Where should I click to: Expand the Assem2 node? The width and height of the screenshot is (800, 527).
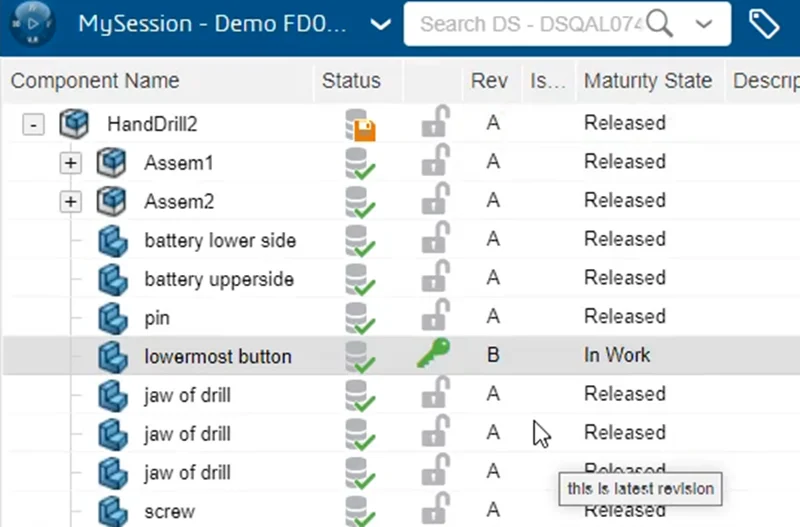click(70, 202)
